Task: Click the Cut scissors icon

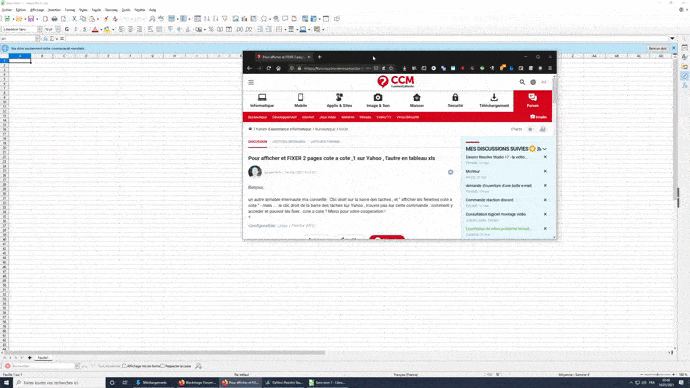Action: [74, 19]
